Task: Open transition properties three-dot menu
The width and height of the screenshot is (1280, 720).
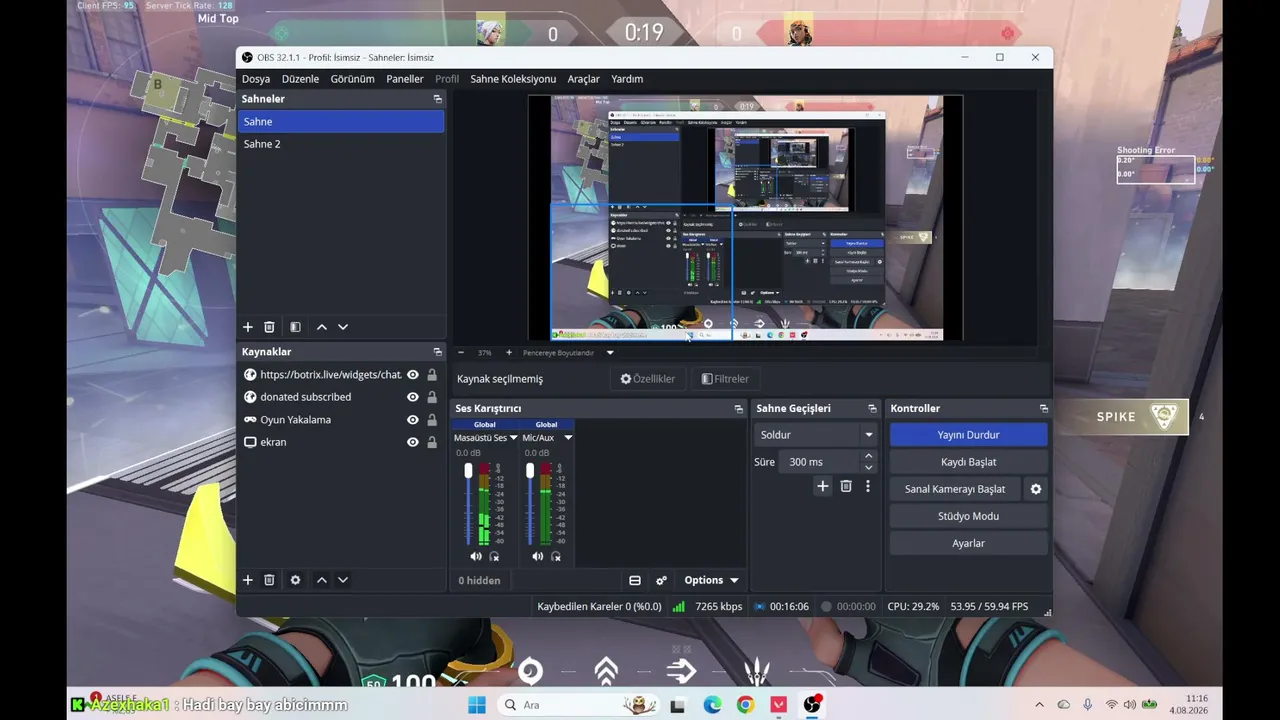Action: tap(868, 486)
